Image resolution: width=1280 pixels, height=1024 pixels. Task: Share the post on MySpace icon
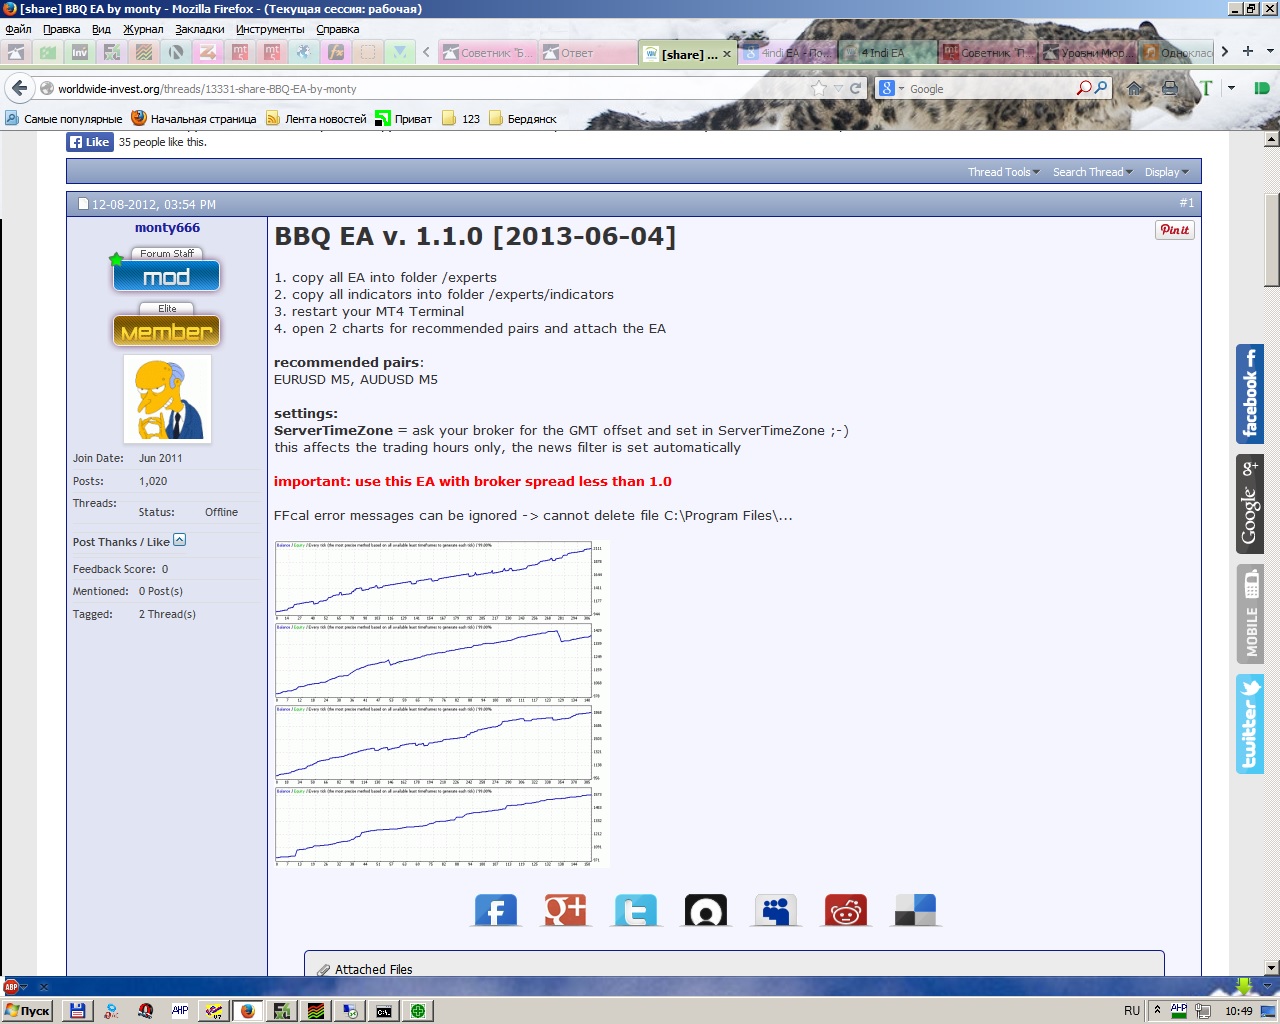pos(775,911)
